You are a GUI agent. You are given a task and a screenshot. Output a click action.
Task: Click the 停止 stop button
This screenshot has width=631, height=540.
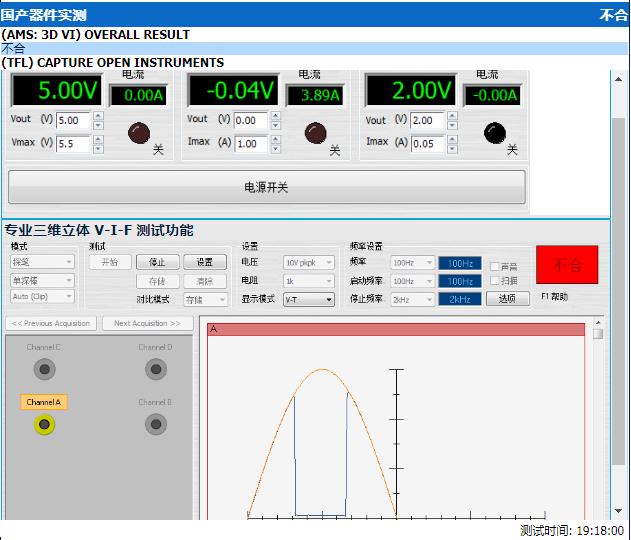[x=157, y=262]
